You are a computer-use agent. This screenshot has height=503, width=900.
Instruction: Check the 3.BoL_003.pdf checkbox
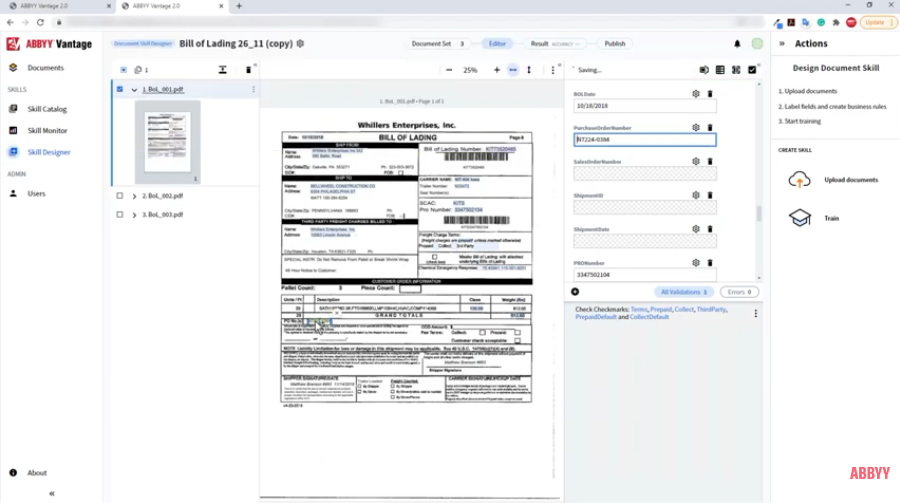[x=119, y=214]
